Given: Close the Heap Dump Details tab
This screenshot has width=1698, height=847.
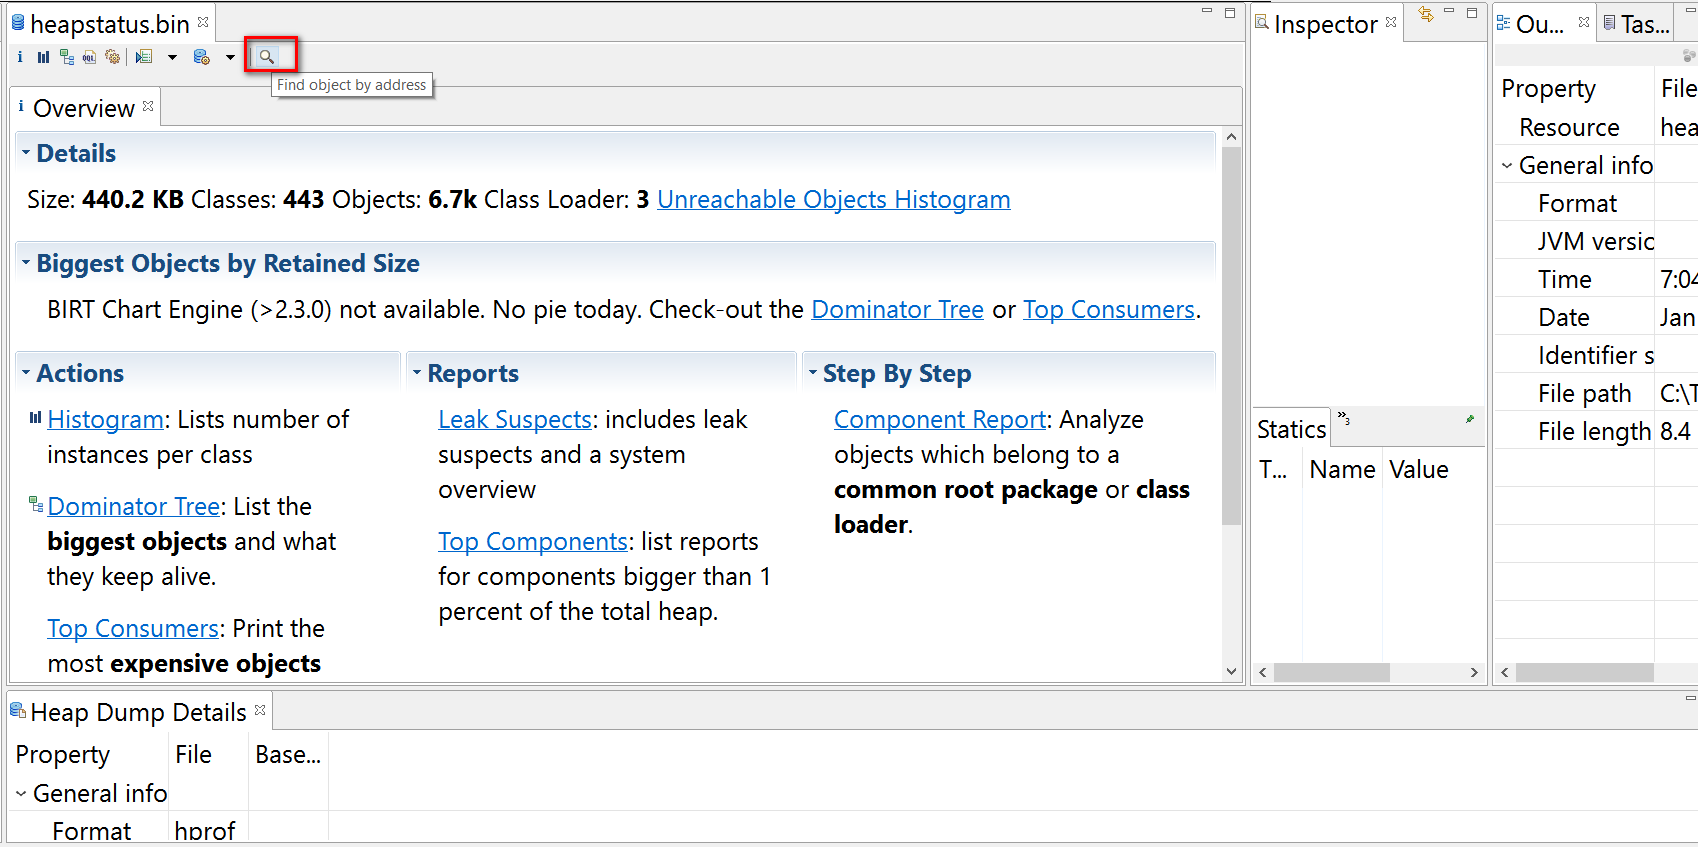Looking at the screenshot, I should (x=260, y=710).
